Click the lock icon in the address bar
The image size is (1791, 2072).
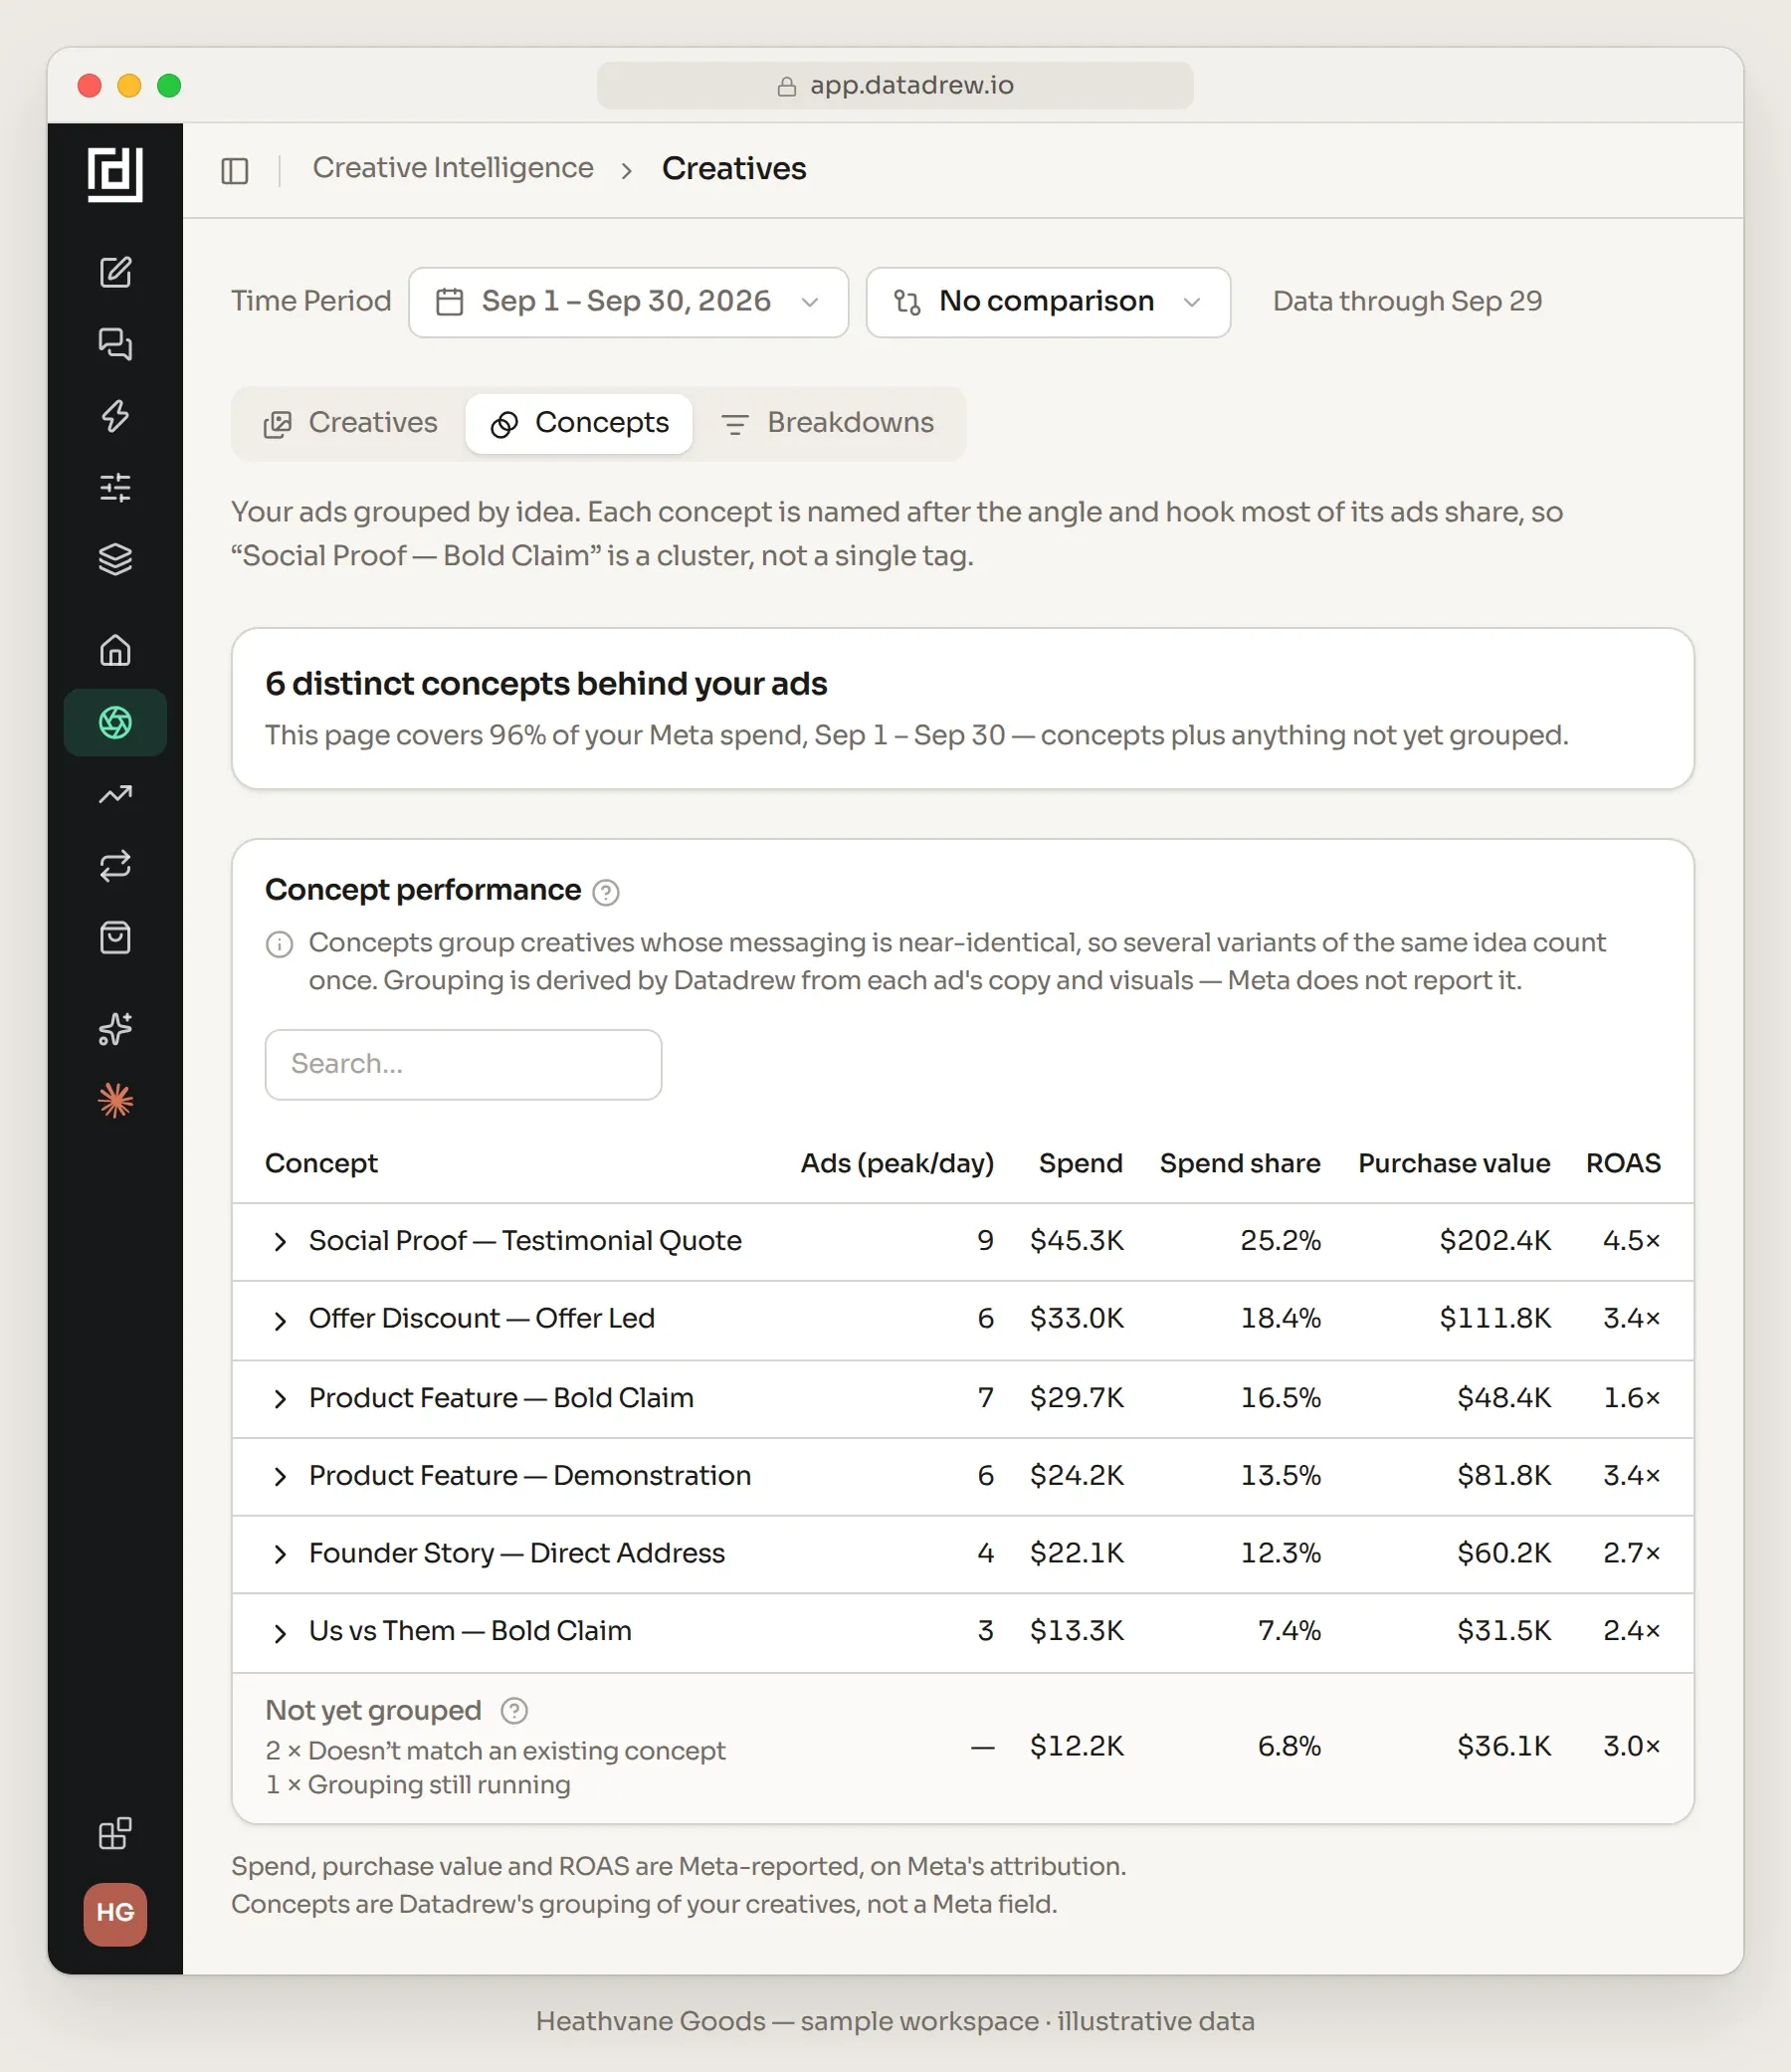coord(787,86)
